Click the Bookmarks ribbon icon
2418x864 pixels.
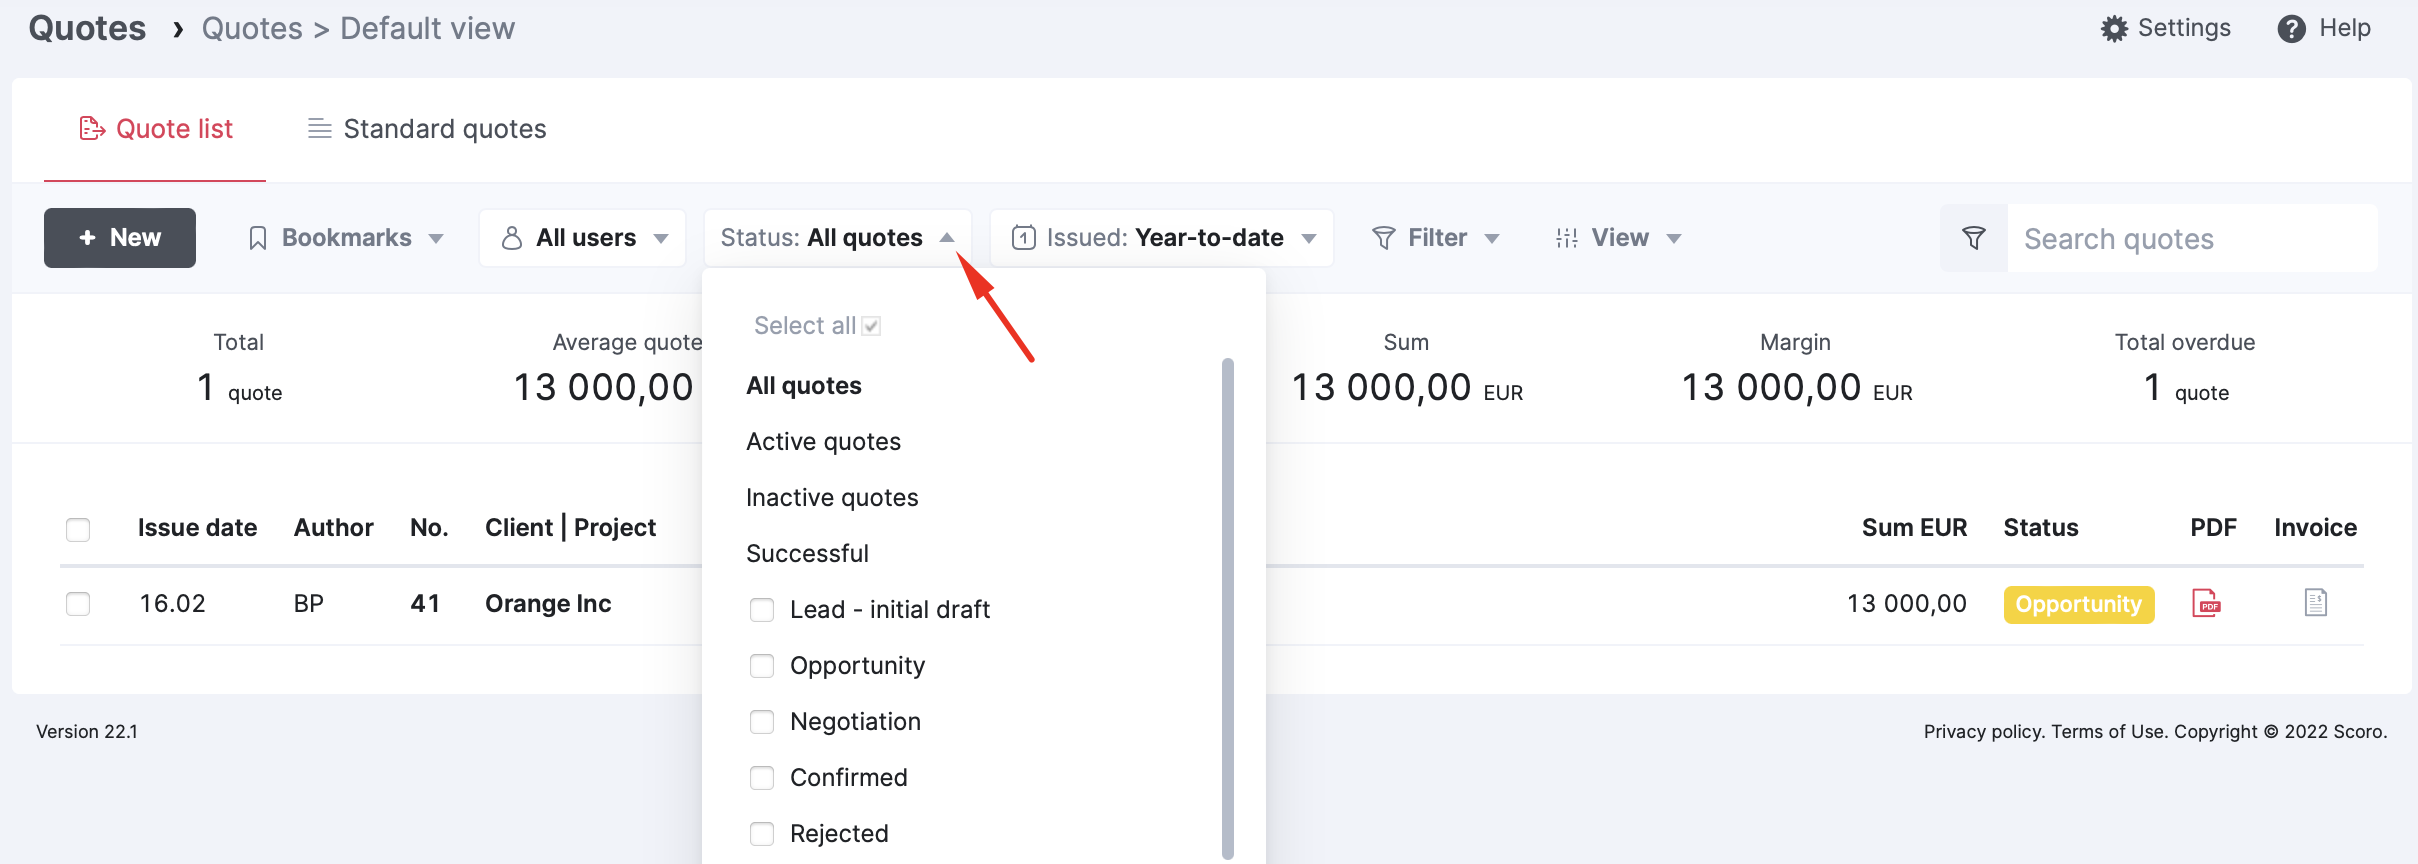point(258,238)
